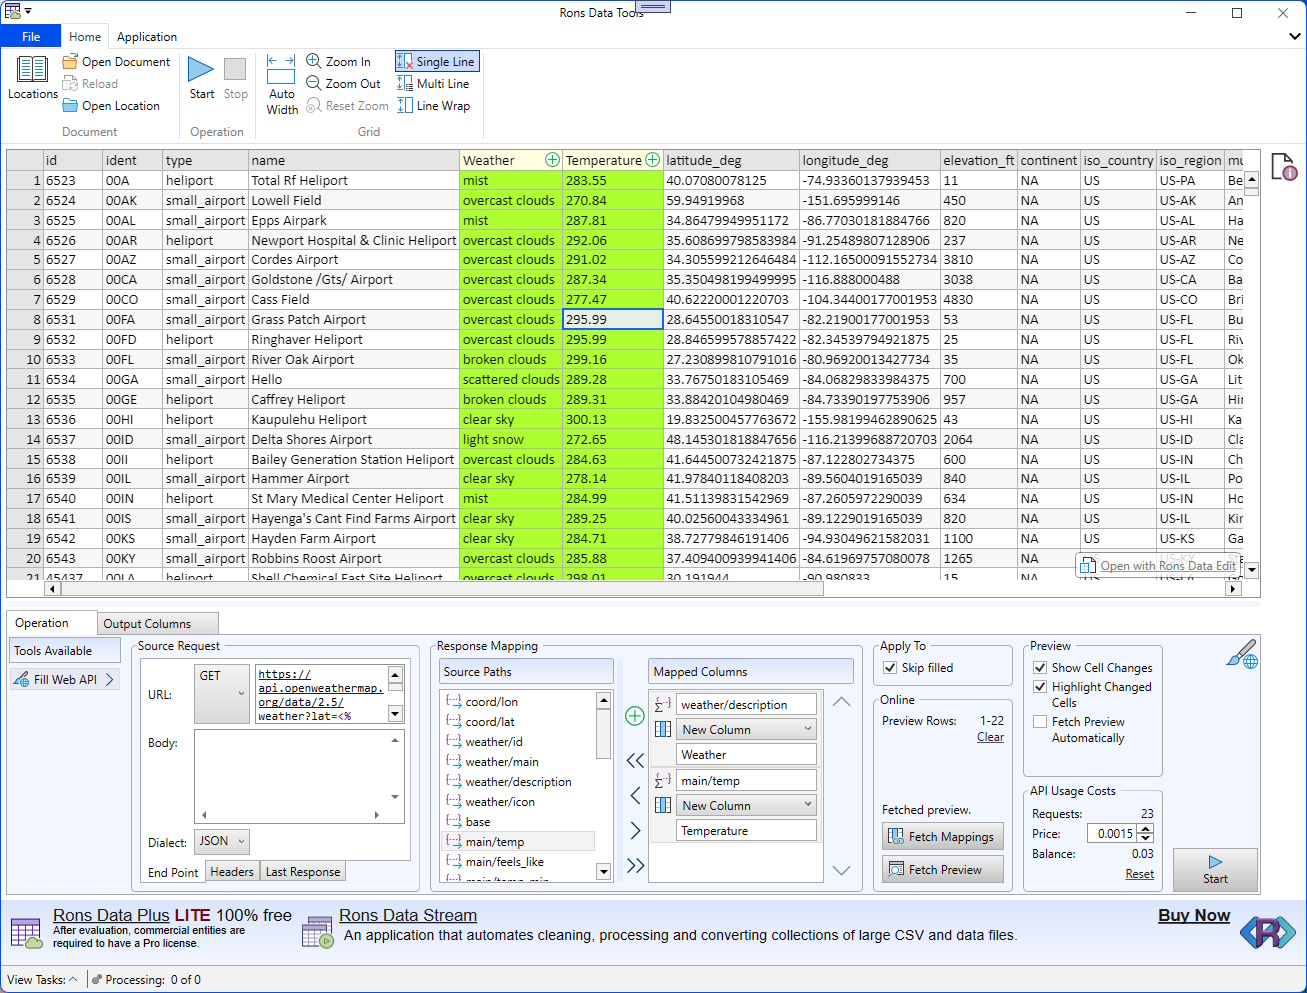Viewport: 1307px width, 993px height.
Task: Select the Home ribbon tab
Action: pos(85,37)
